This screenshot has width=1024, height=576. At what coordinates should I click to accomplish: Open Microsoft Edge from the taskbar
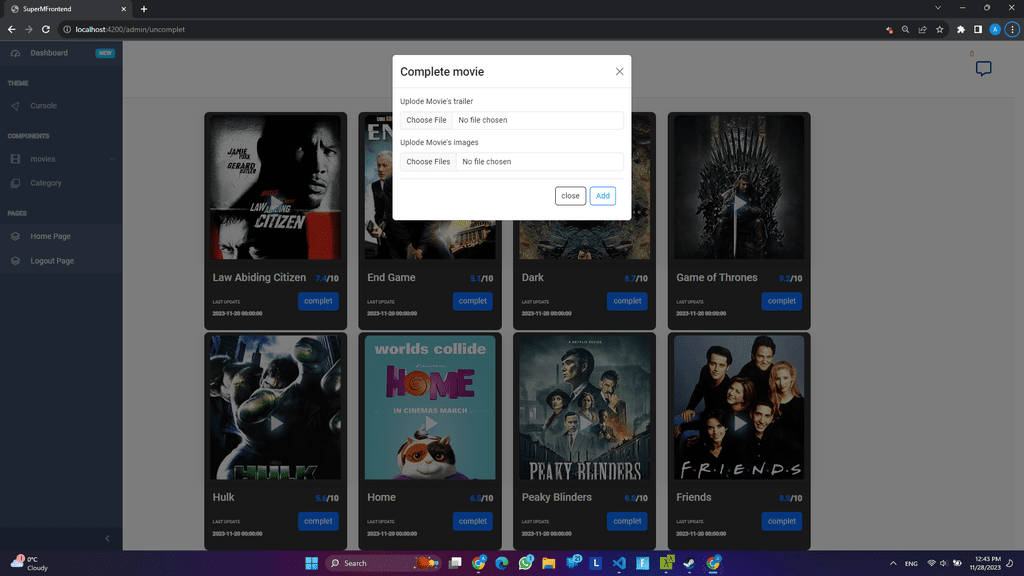(x=502, y=563)
